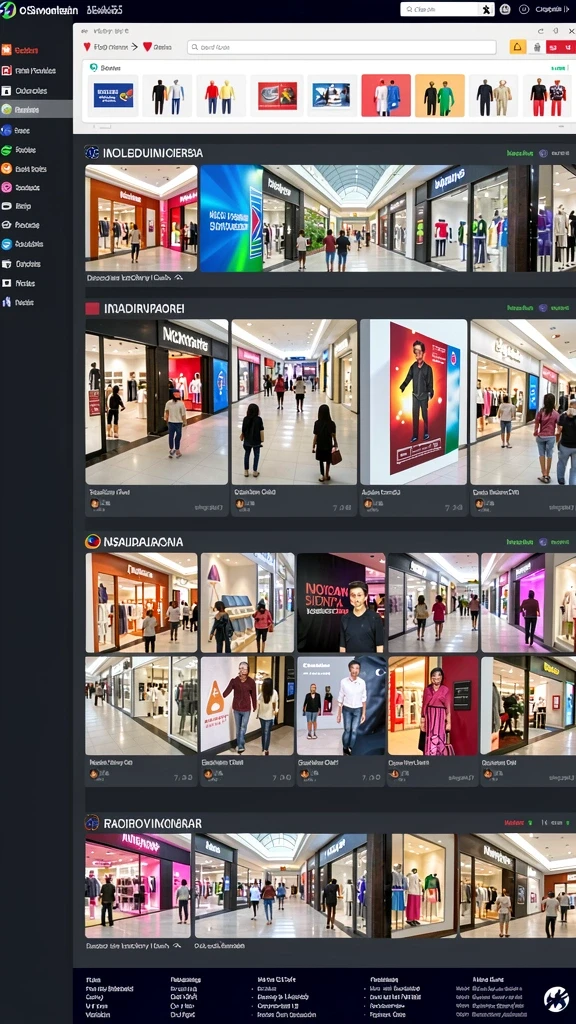
Task: Click the outlined circle icon in the top bar
Action: (x=524, y=9)
